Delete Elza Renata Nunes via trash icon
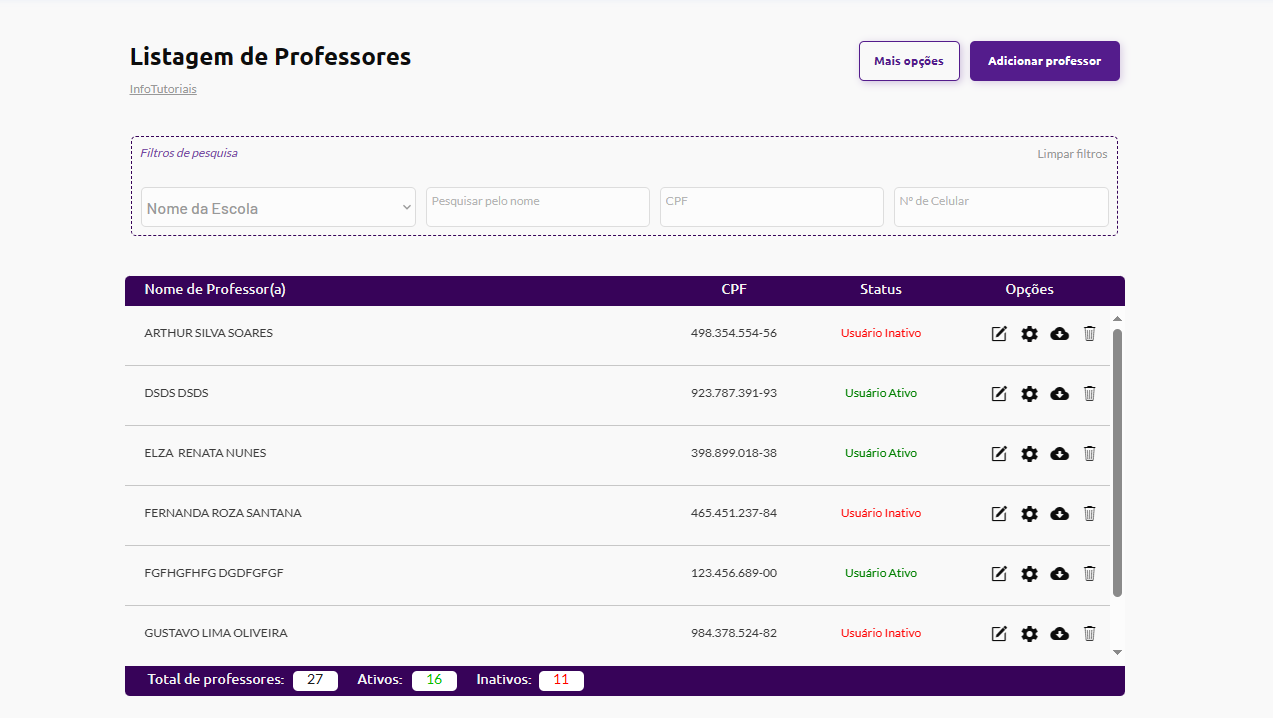The image size is (1273, 718). [x=1090, y=453]
